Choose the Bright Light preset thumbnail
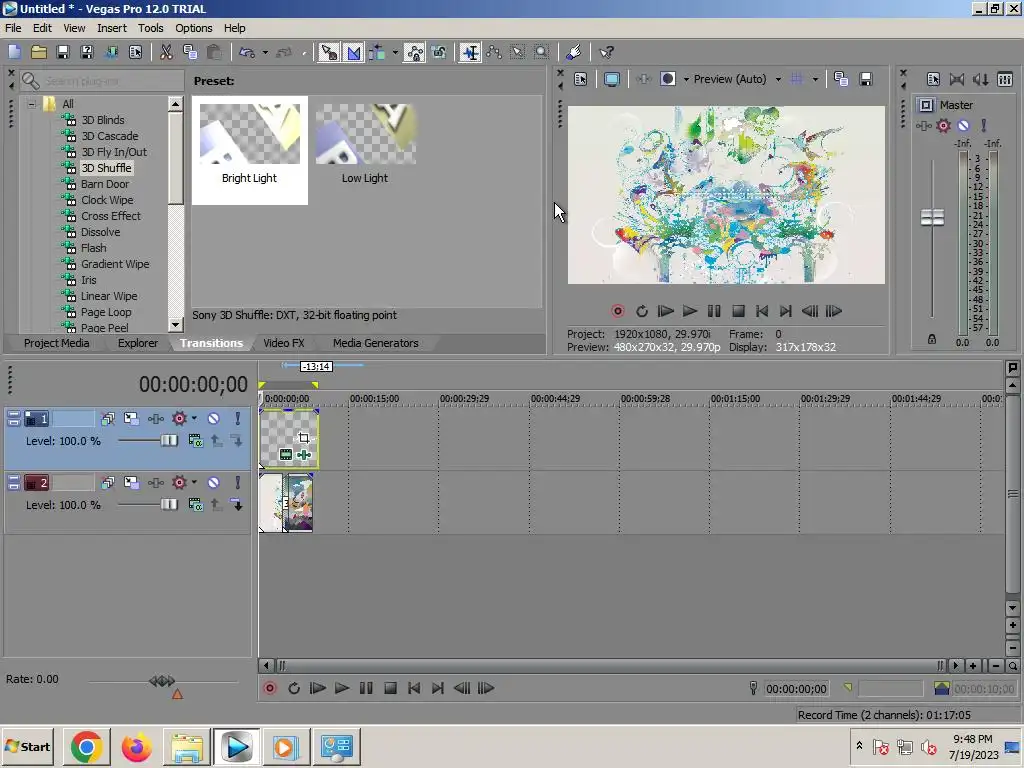The height and width of the screenshot is (768, 1024). coord(249,135)
